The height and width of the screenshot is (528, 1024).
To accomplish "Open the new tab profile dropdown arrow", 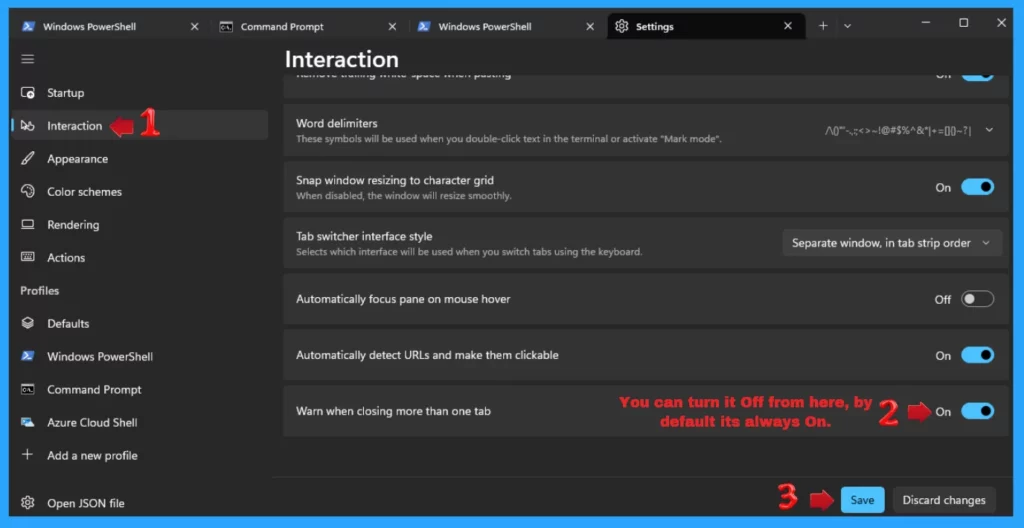I will [847, 26].
